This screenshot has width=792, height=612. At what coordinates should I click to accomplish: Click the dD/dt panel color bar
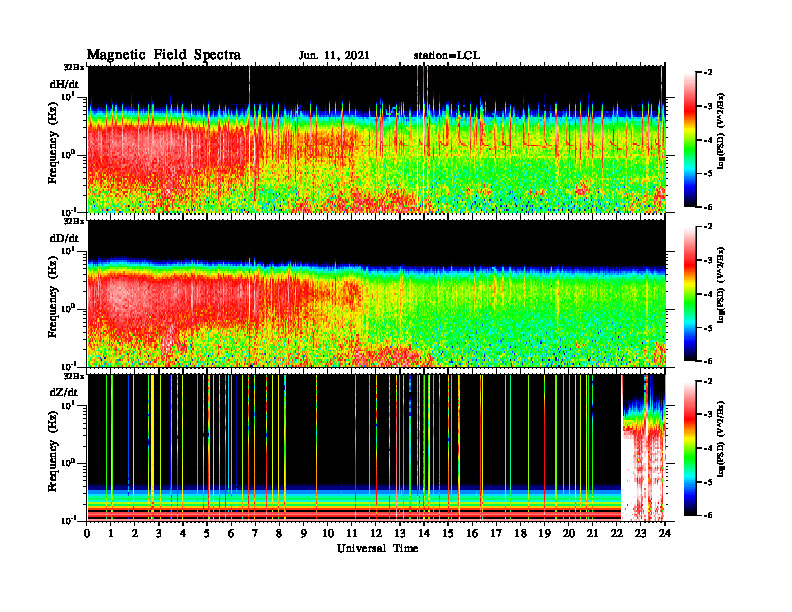point(690,294)
